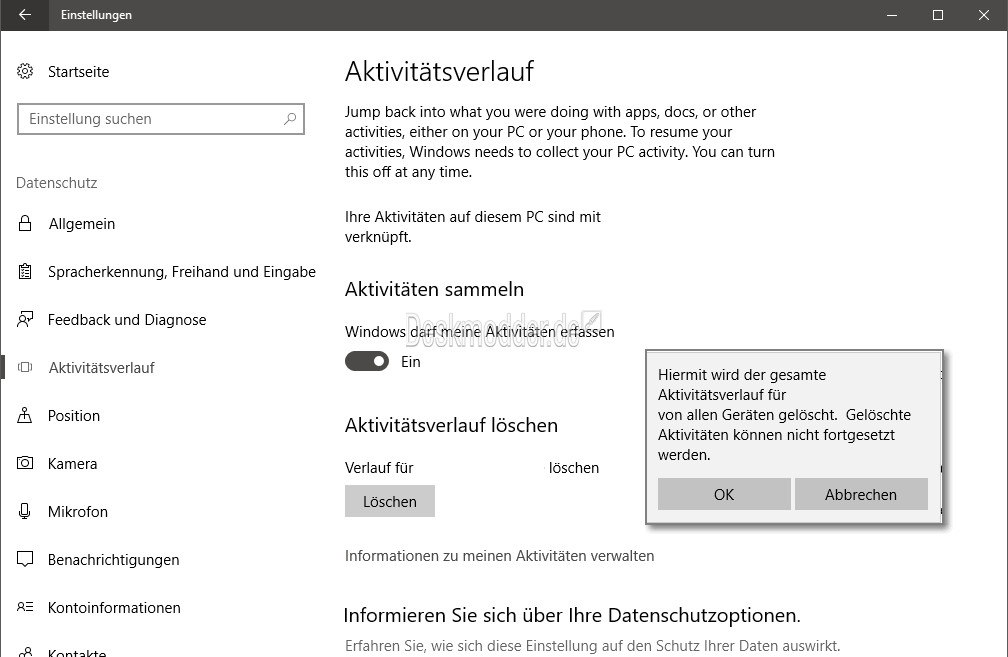Click the Mikrofon microphone icon
This screenshot has width=1008, height=657.
(x=25, y=512)
